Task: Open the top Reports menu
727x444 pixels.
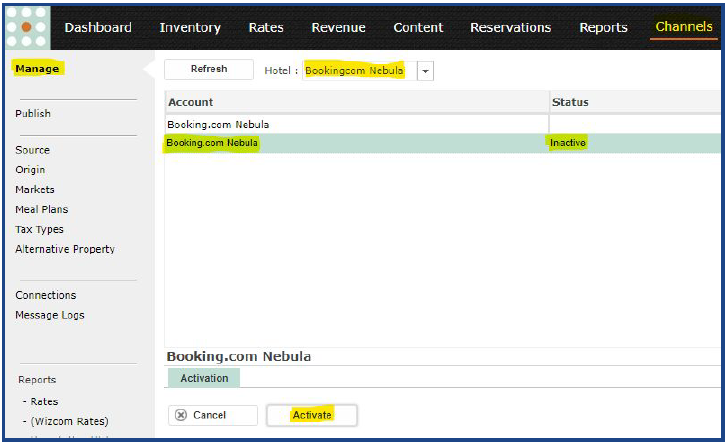Action: 603,28
